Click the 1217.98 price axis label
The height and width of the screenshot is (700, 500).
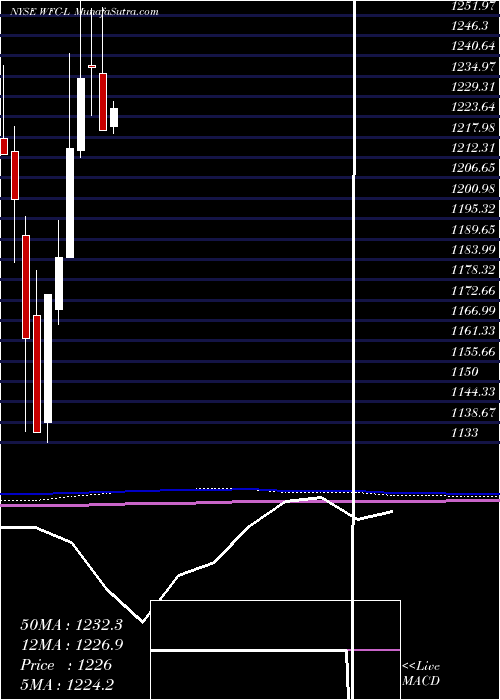[474, 128]
